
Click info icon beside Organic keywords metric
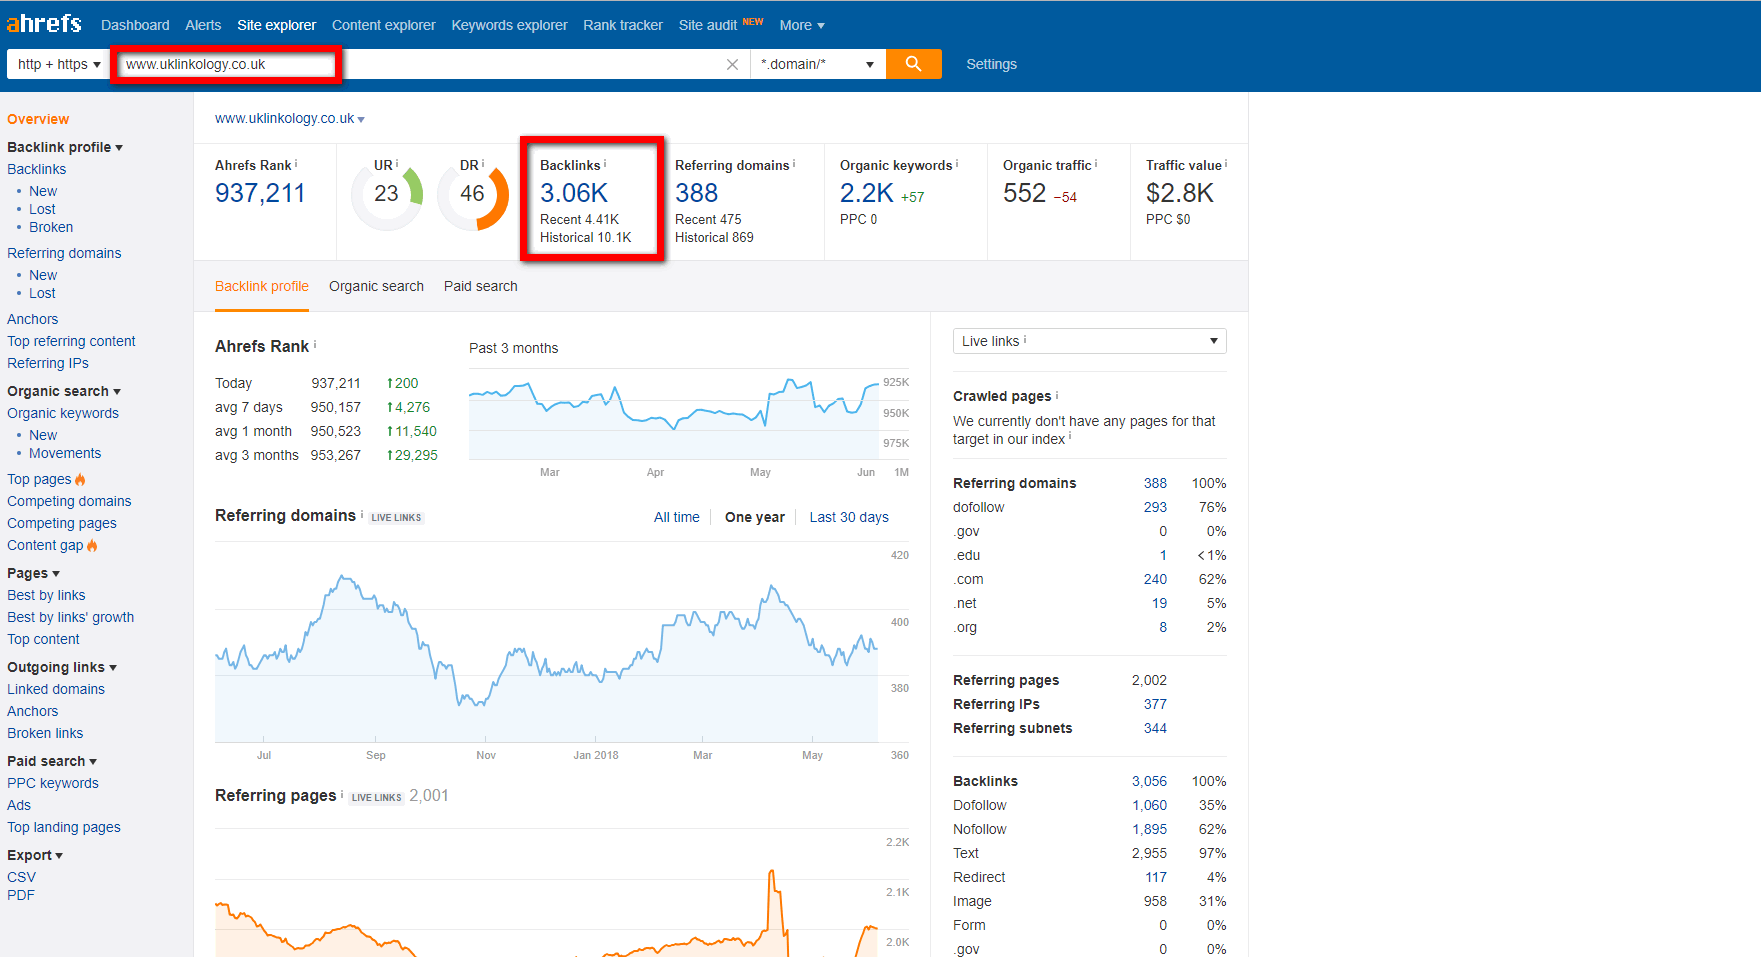(957, 163)
